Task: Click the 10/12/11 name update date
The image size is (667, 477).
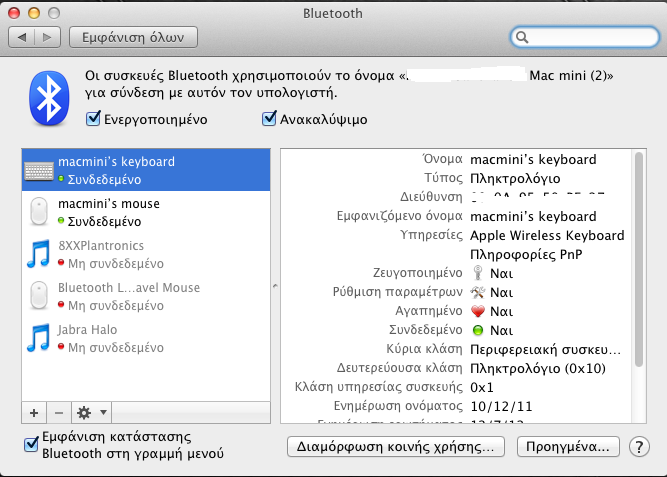Action: 501,406
